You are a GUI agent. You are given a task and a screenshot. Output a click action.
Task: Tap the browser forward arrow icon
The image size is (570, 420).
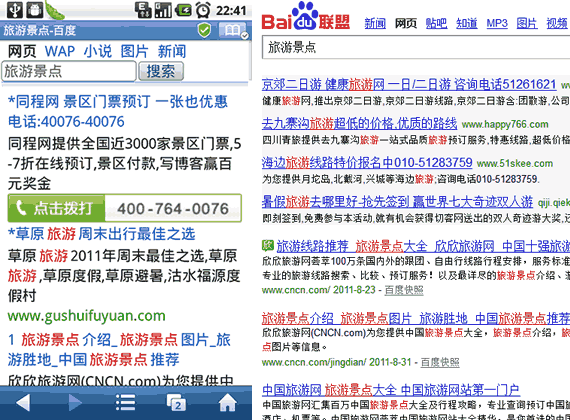coord(75,403)
